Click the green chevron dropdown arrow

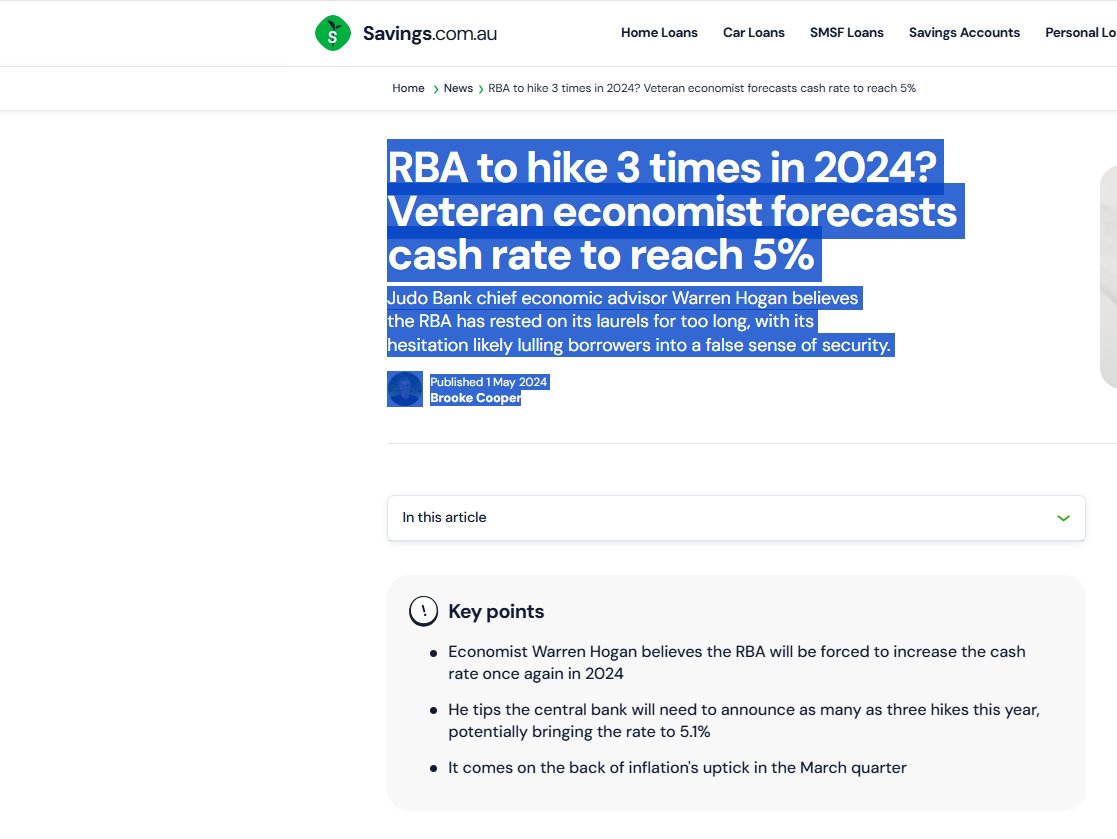1064,518
